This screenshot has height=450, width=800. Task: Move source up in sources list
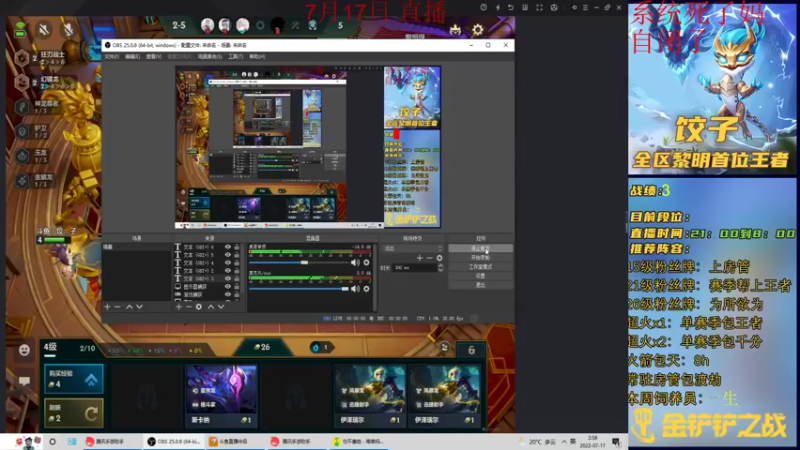tap(211, 307)
